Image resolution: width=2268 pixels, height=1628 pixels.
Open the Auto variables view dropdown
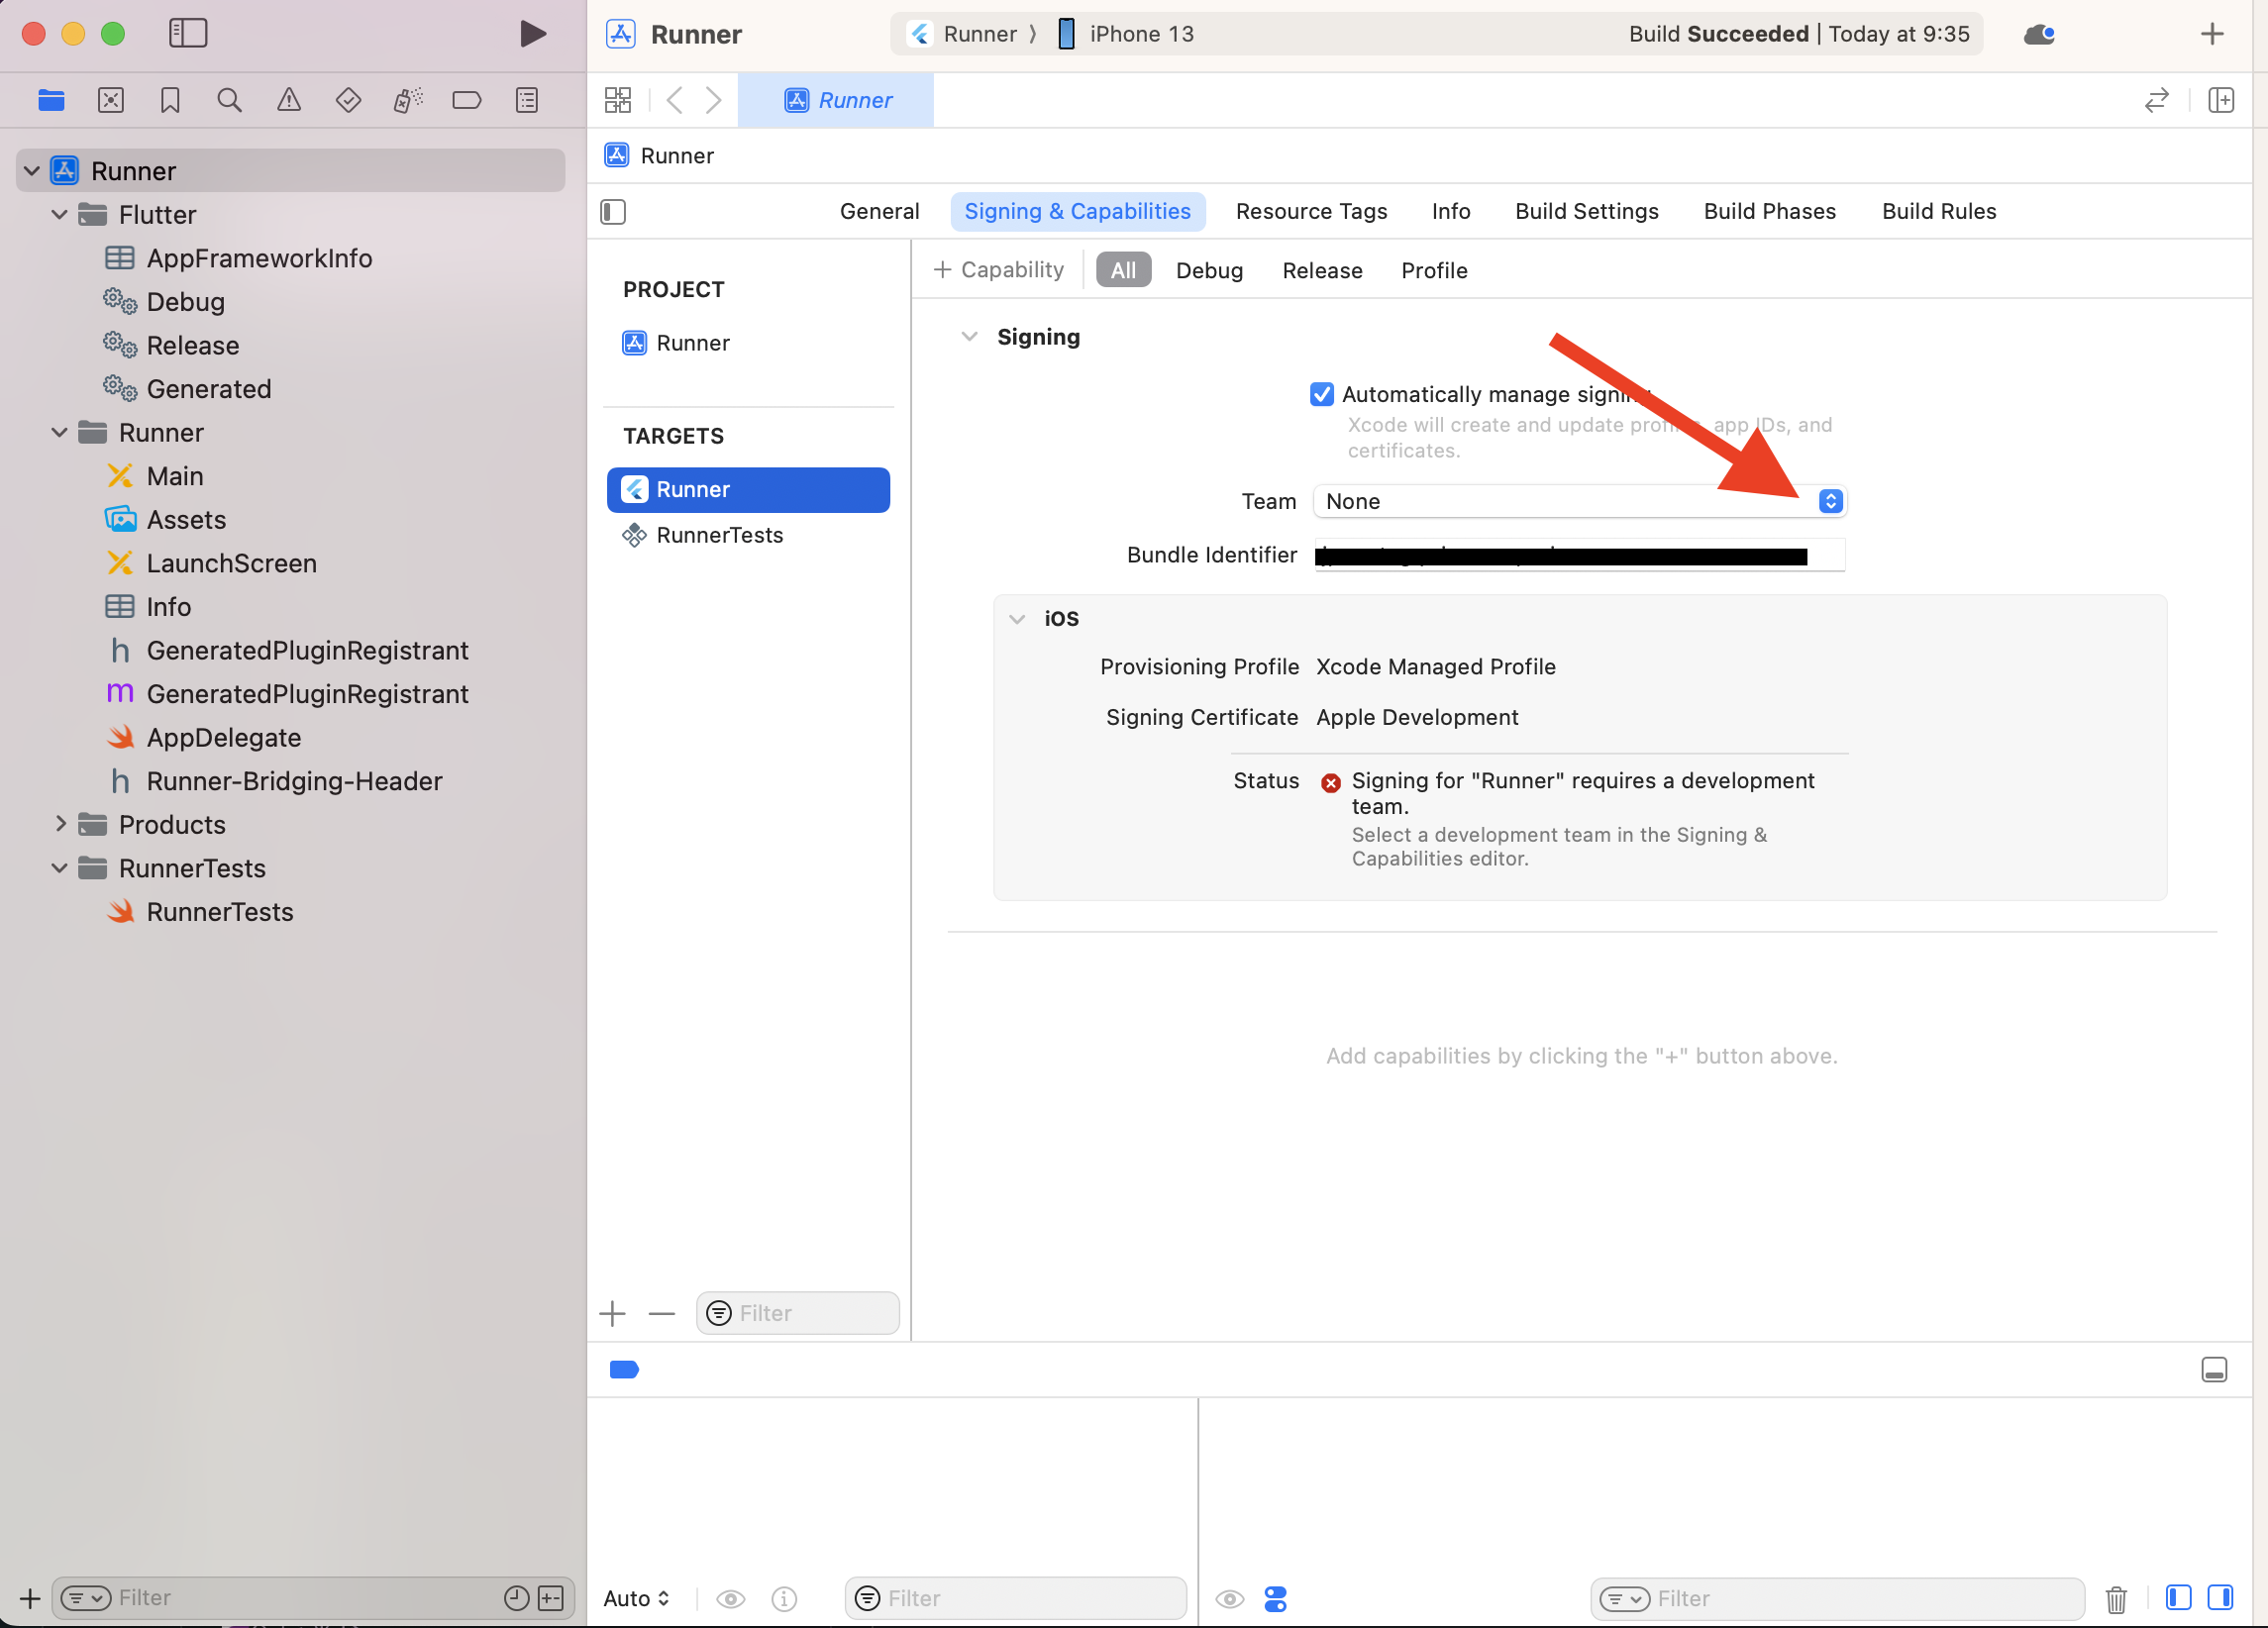pos(636,1598)
